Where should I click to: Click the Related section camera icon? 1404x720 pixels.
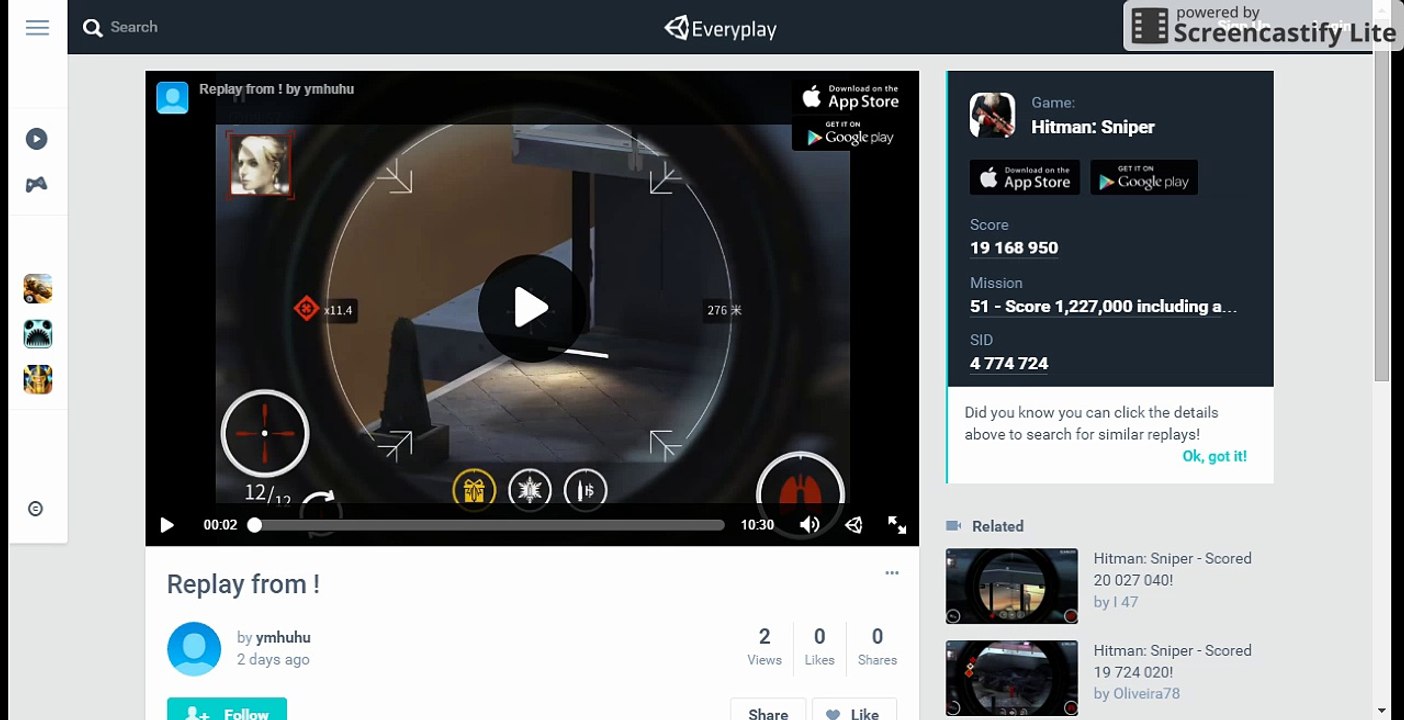click(953, 526)
